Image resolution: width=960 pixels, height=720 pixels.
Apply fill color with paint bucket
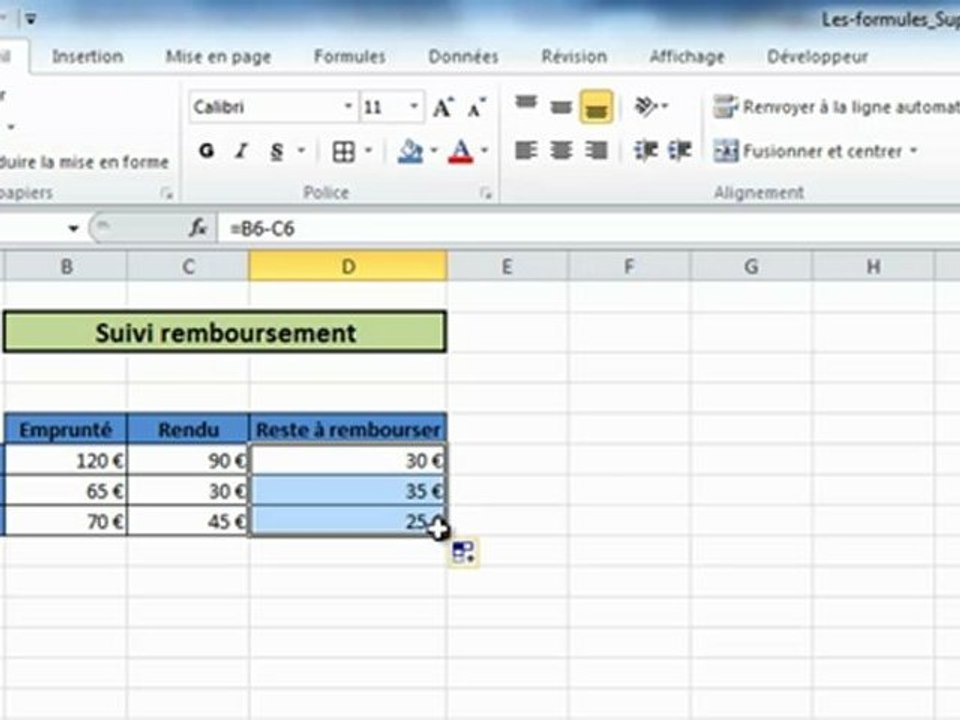[410, 151]
